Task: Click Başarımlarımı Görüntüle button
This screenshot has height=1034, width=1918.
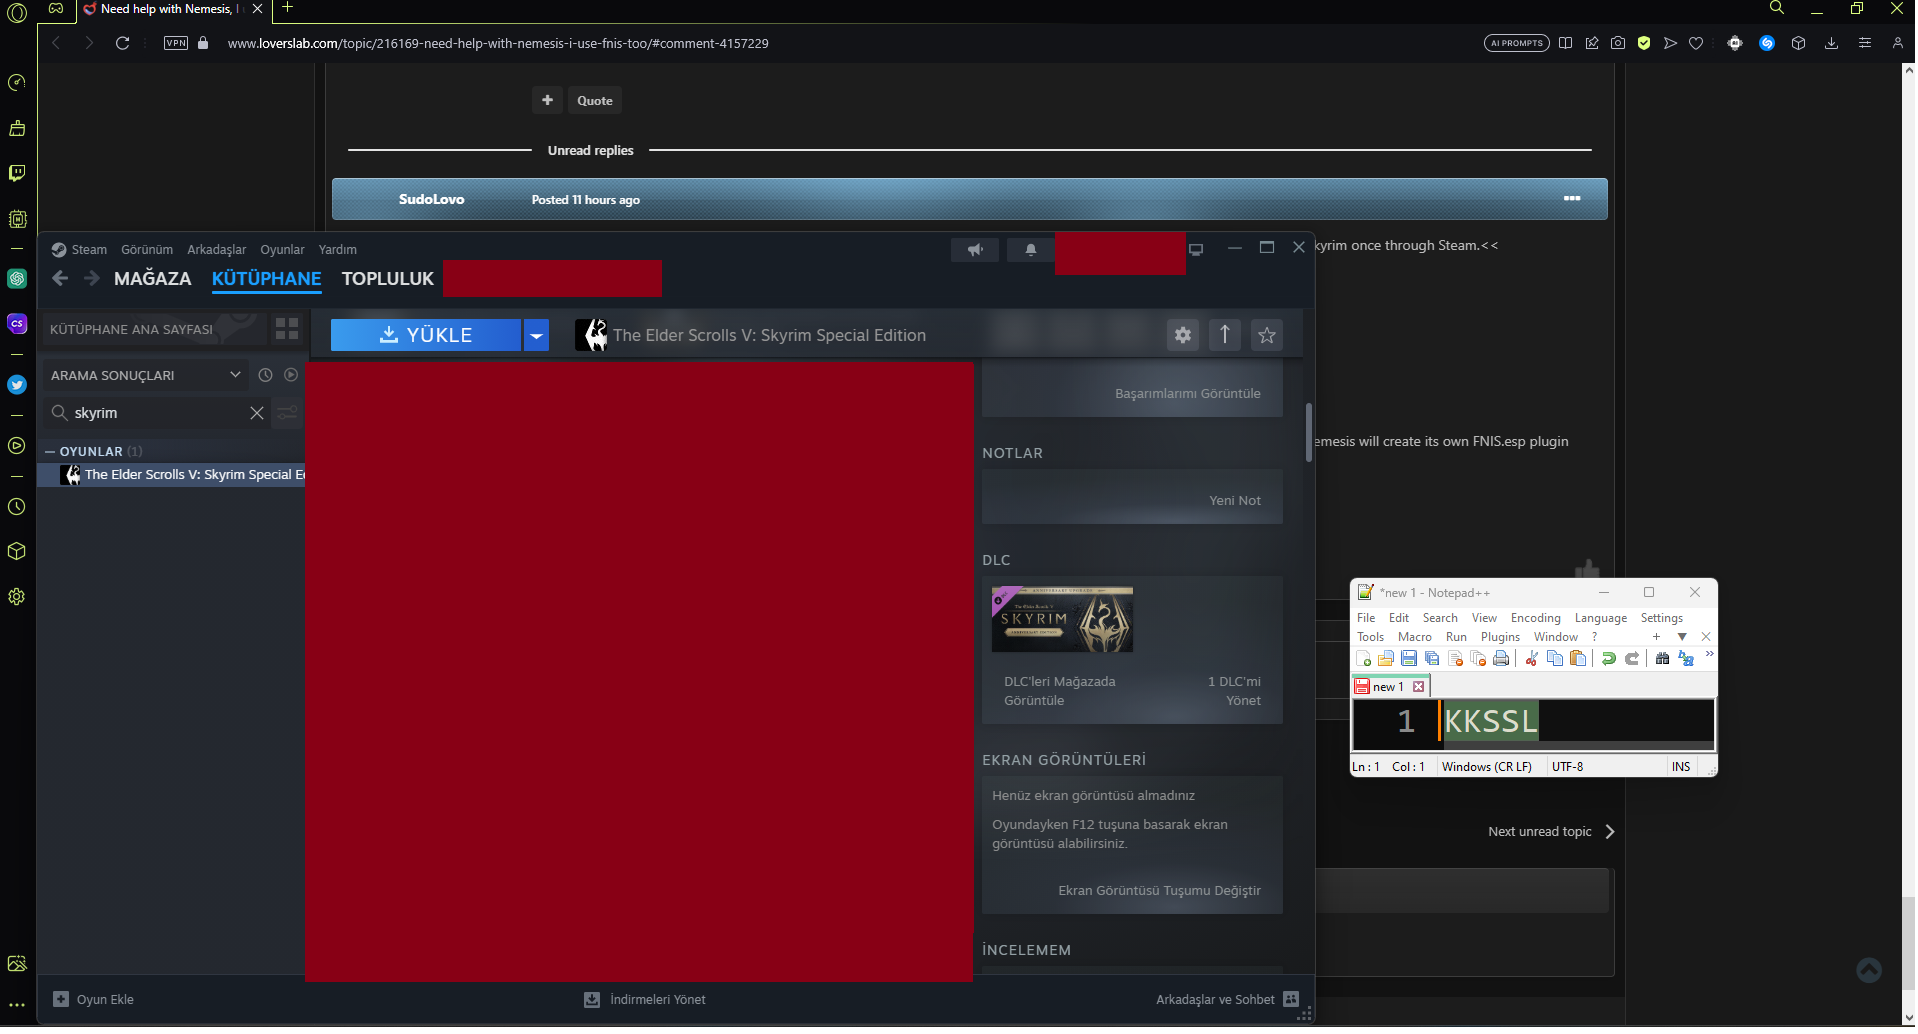Action: 1187,394
